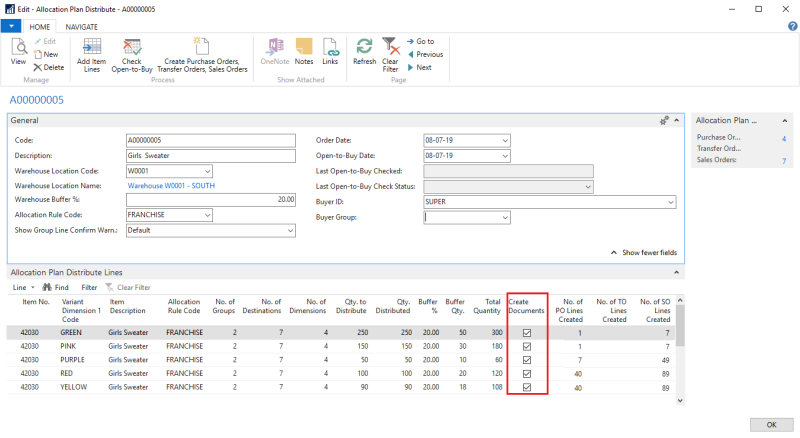Screen dimensions: 800x438
Task: Toggle Create Documents for YELLOW row
Action: click(x=527, y=387)
